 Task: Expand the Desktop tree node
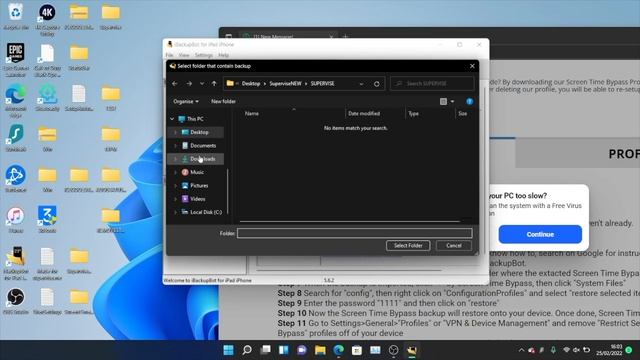point(176,132)
